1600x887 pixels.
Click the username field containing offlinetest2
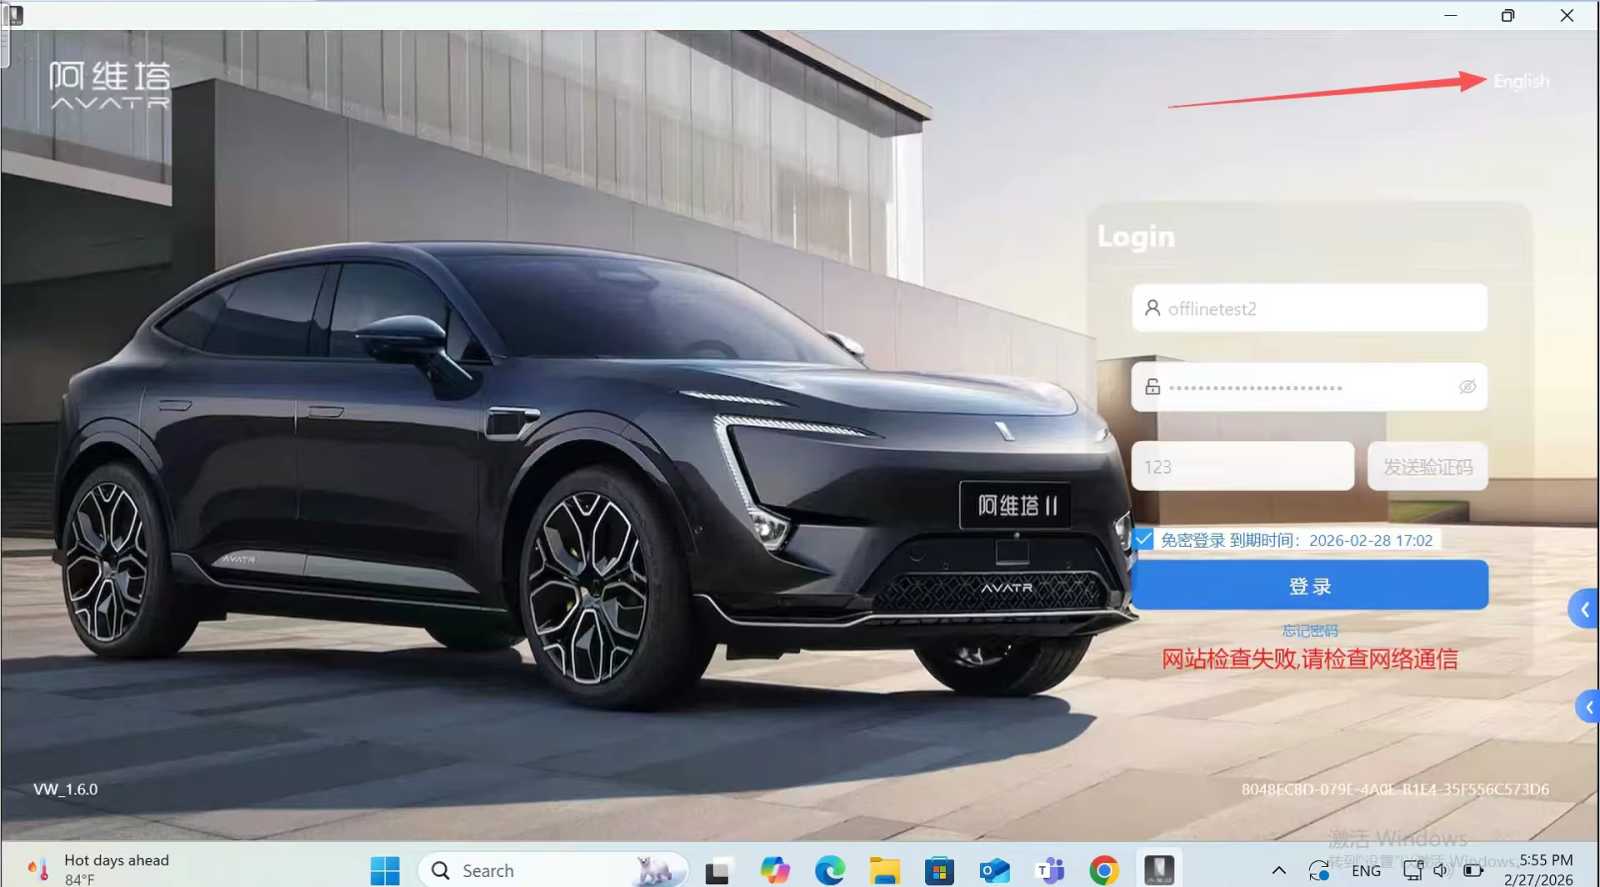click(1310, 309)
